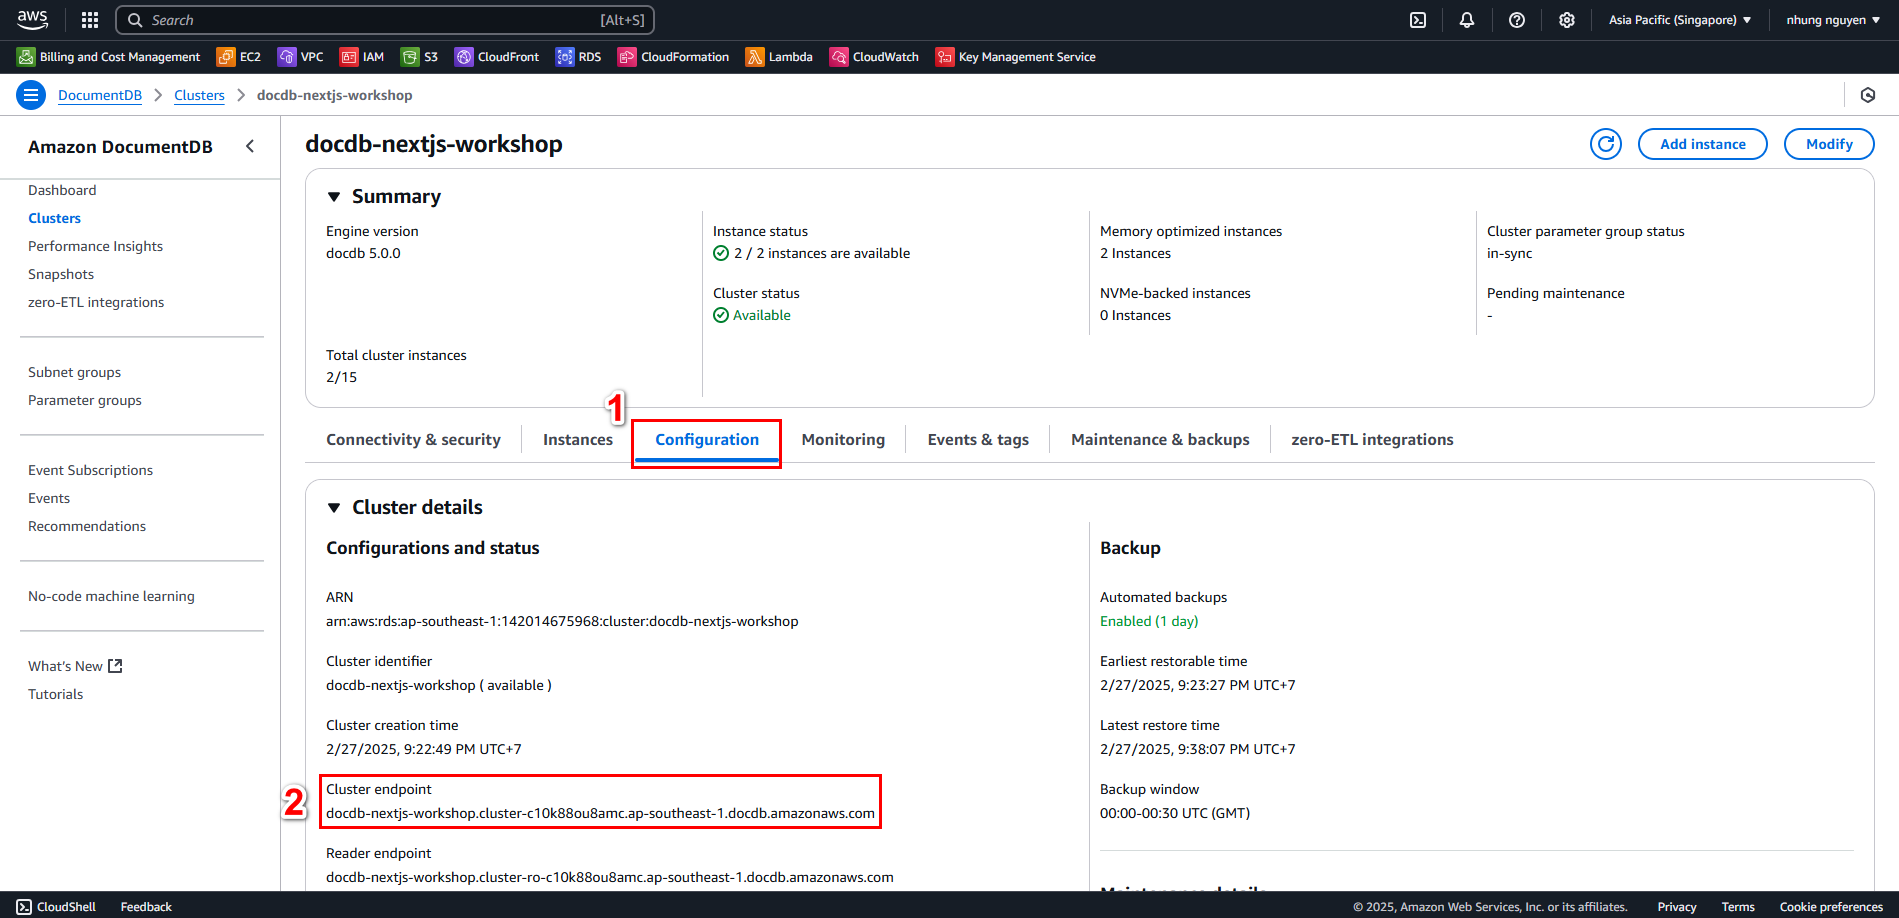Open CloudWatch service shortcut
The height and width of the screenshot is (918, 1899).
tap(875, 57)
